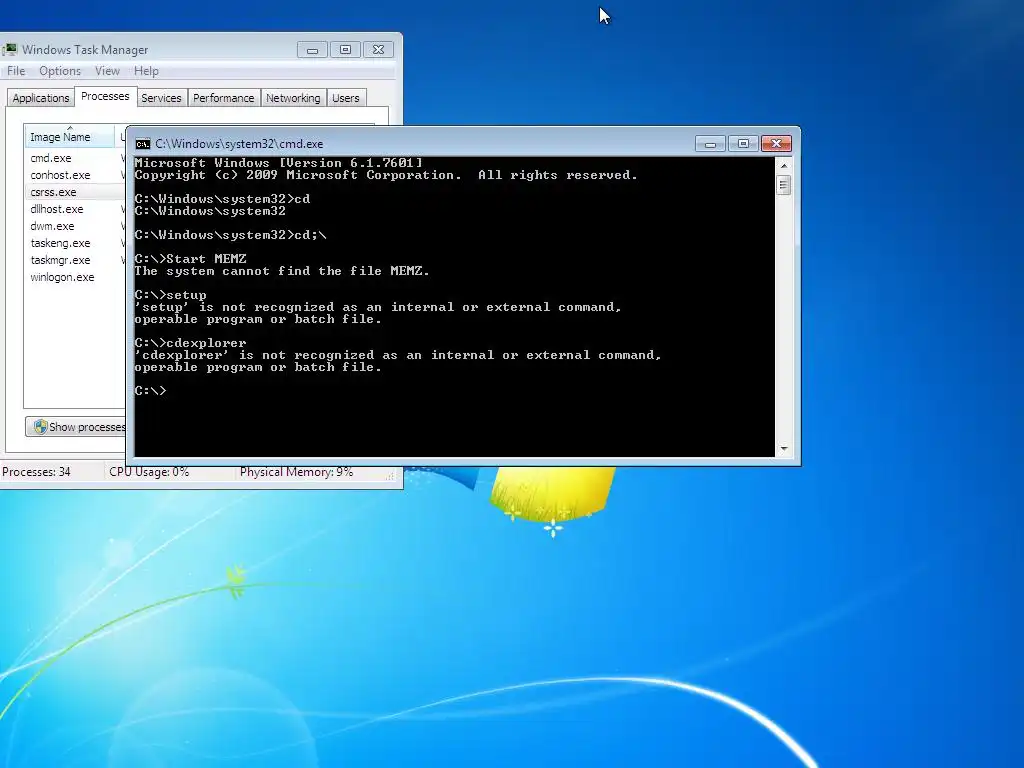Minimize the Windows Task Manager window
The height and width of the screenshot is (768, 1024).
click(x=312, y=50)
